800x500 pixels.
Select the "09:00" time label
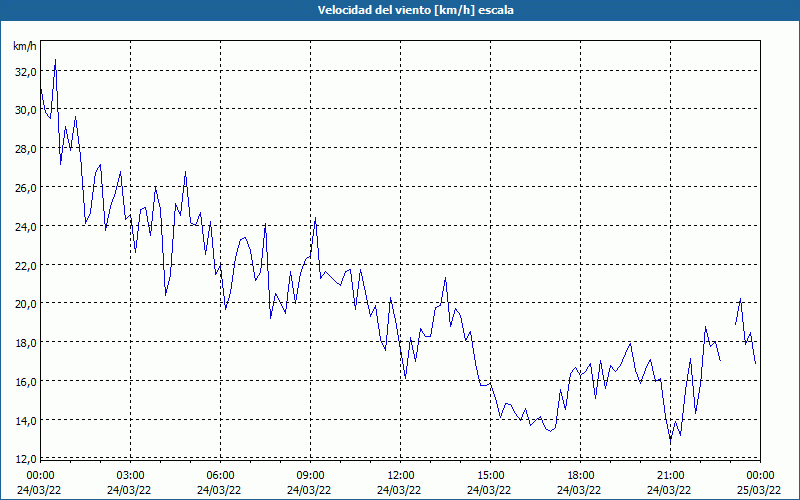[x=310, y=476]
